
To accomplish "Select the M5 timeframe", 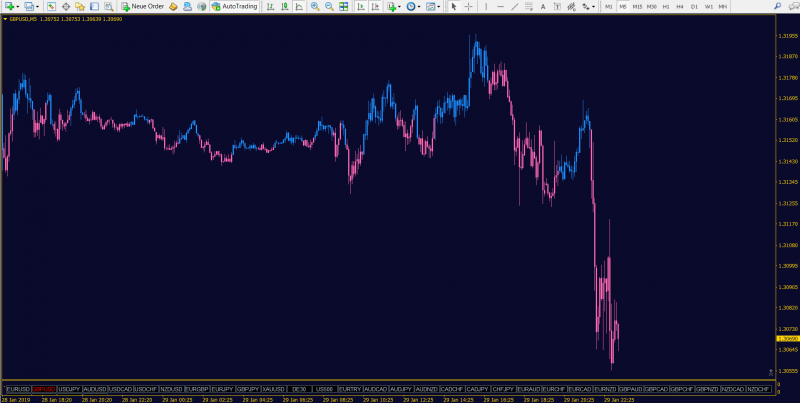I will coord(622,7).
